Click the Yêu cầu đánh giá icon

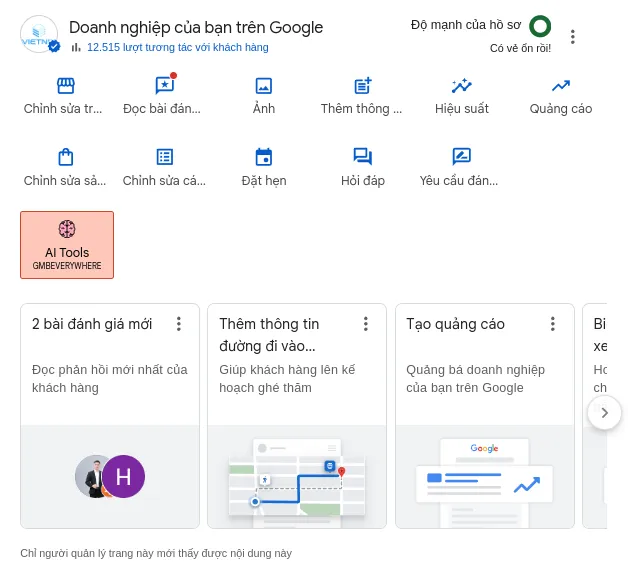coord(461,157)
